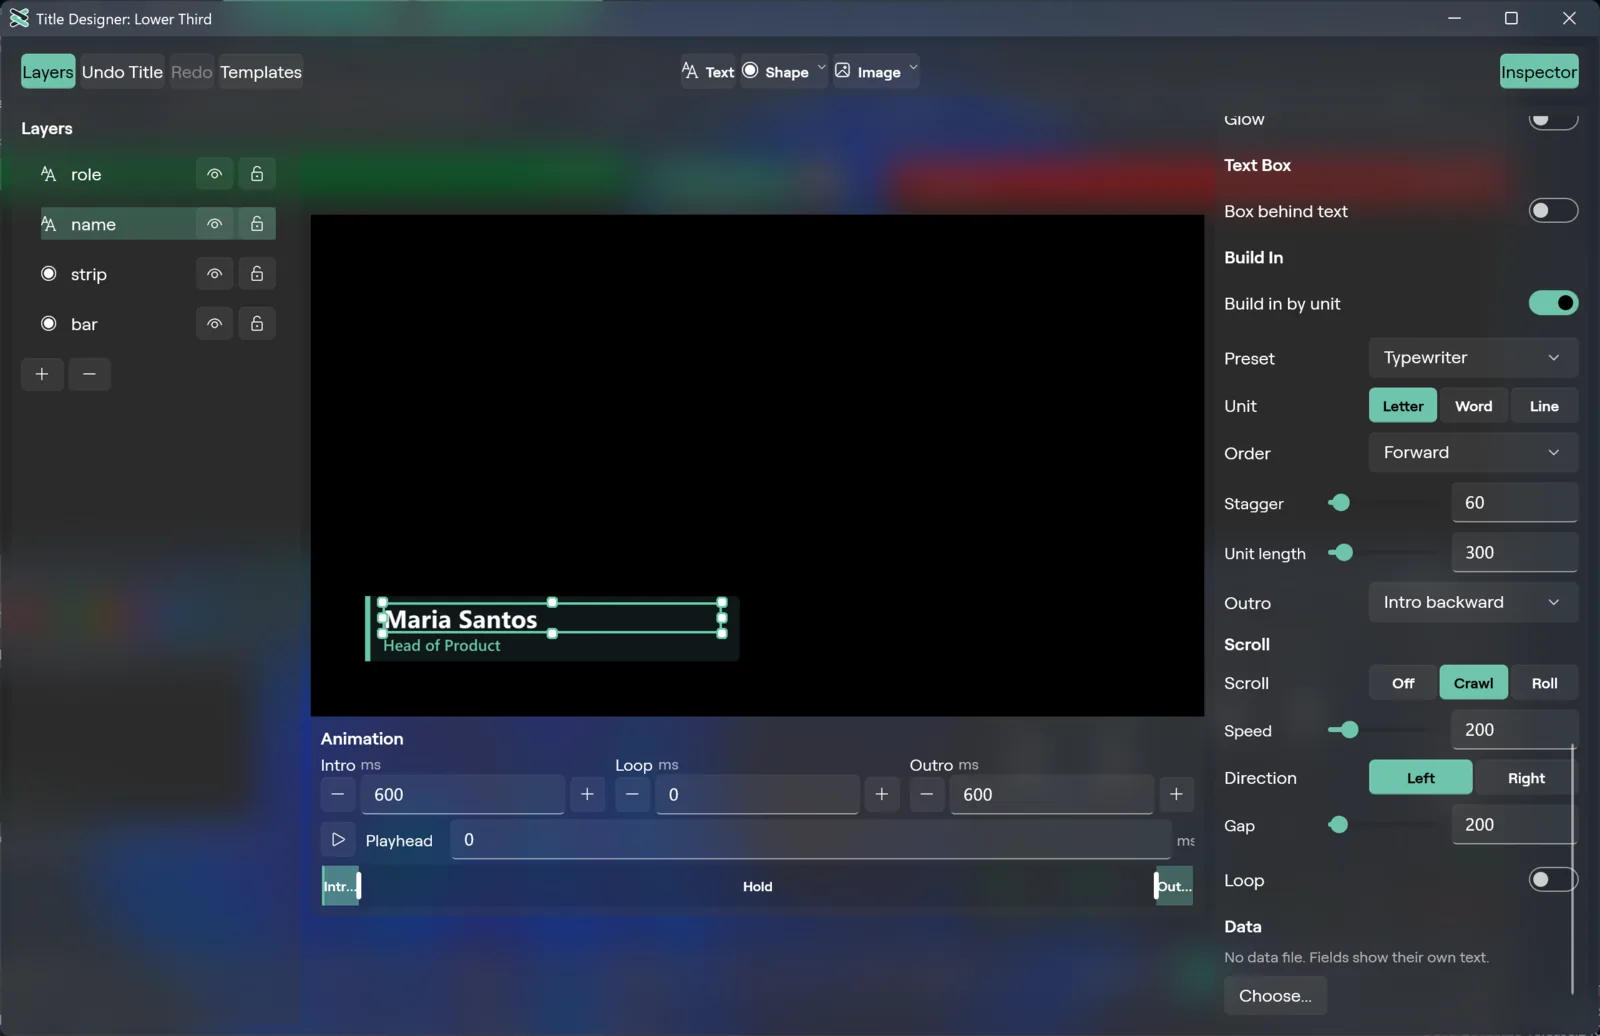Image resolution: width=1600 pixels, height=1036 pixels.
Task: Set build unit to Word
Action: [1473, 406]
